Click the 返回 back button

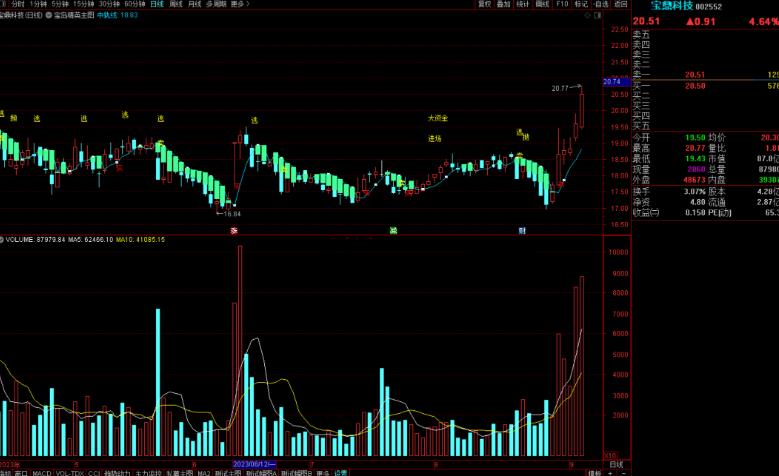point(621,4)
